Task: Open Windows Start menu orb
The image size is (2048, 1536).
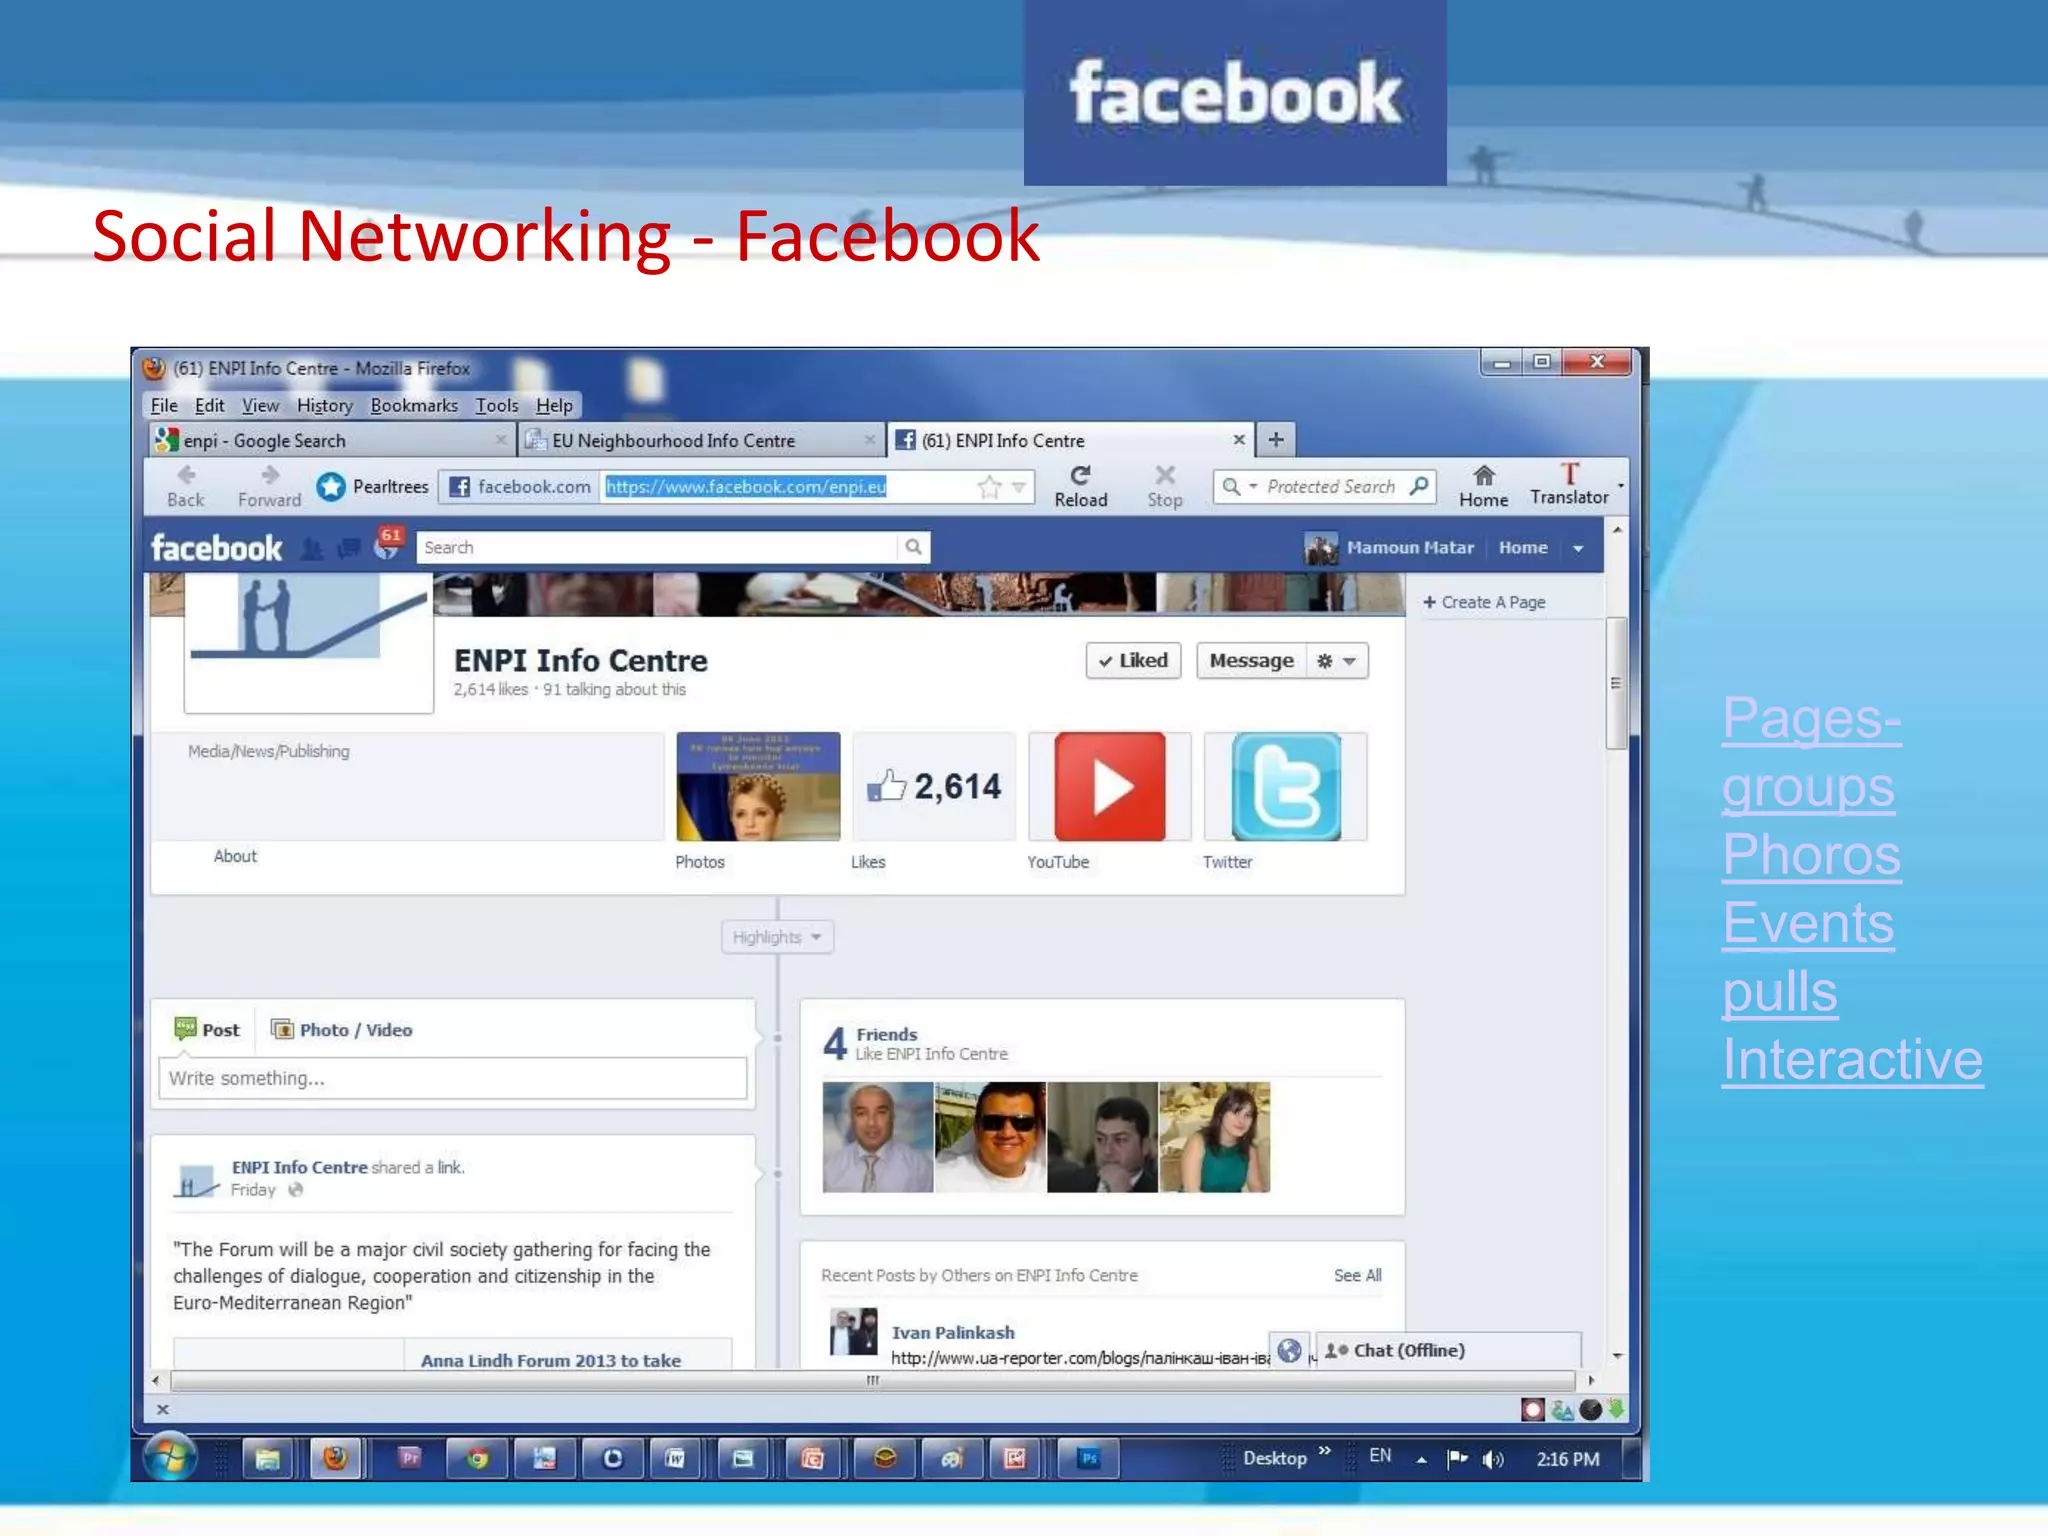Action: point(171,1458)
